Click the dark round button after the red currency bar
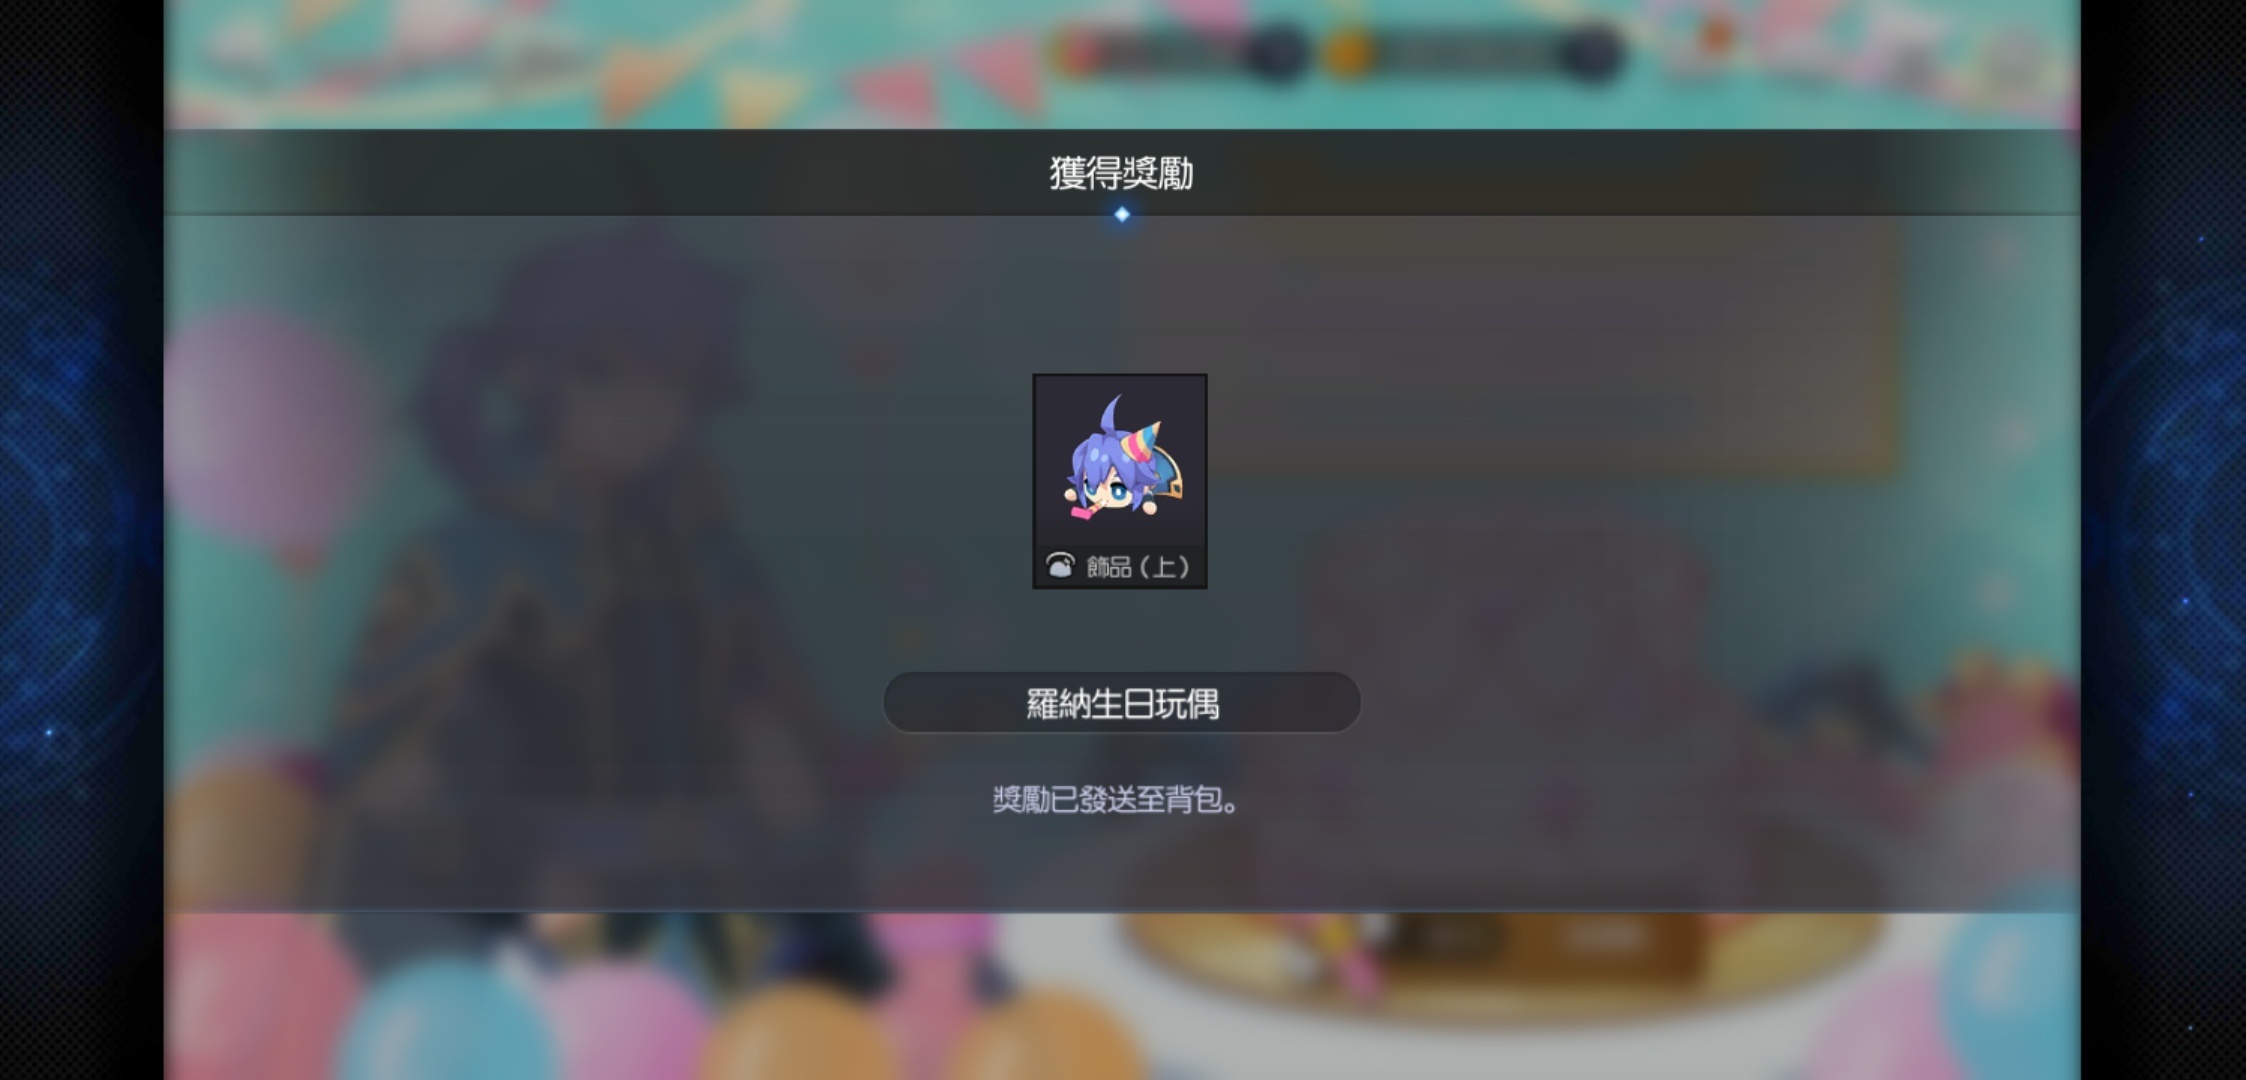This screenshot has height=1080, width=2246. click(1276, 53)
